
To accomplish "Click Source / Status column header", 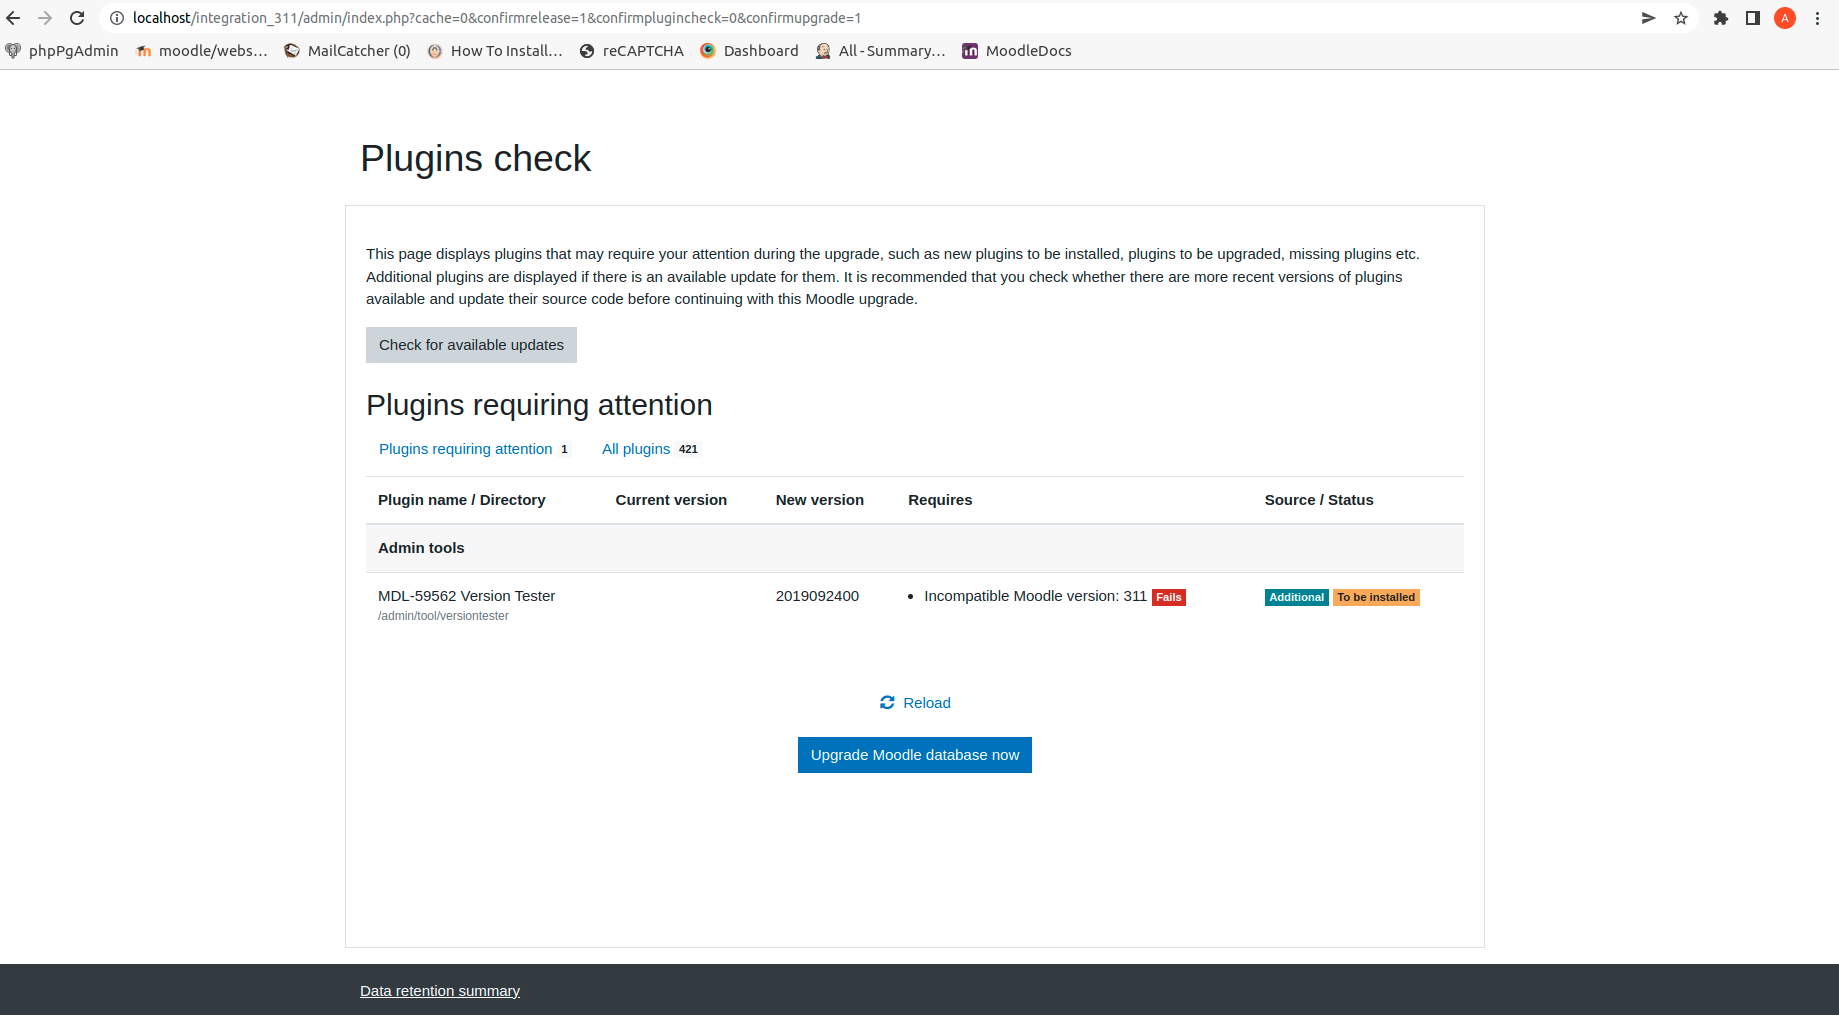I will click(x=1319, y=500).
